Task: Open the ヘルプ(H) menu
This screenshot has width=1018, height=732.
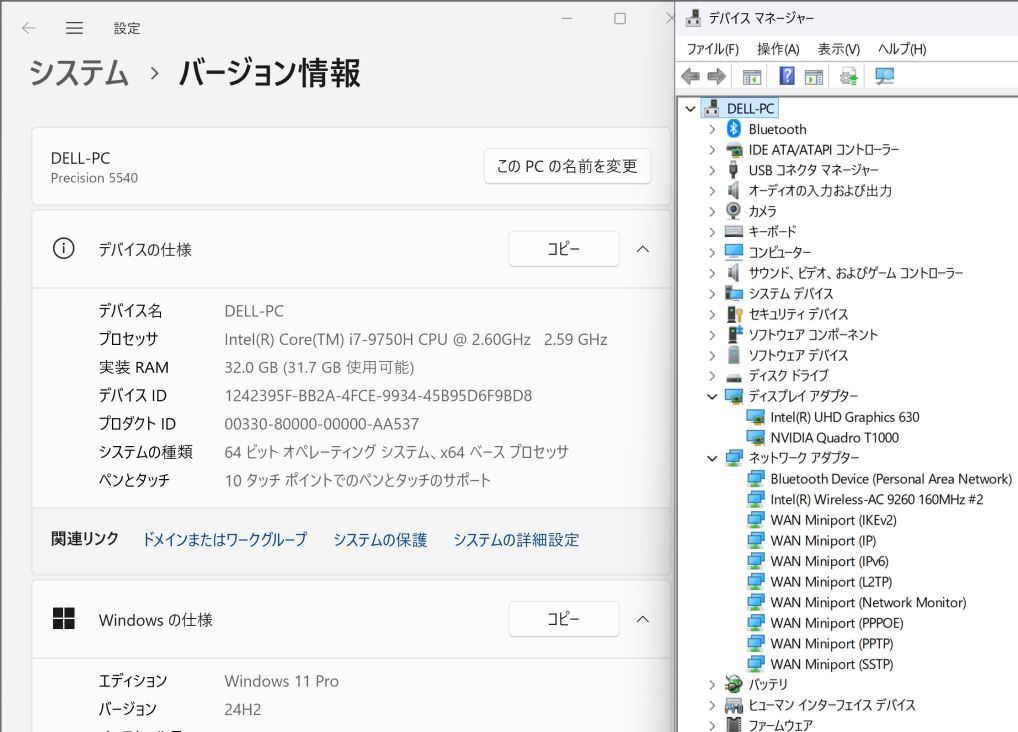Action: (x=902, y=49)
